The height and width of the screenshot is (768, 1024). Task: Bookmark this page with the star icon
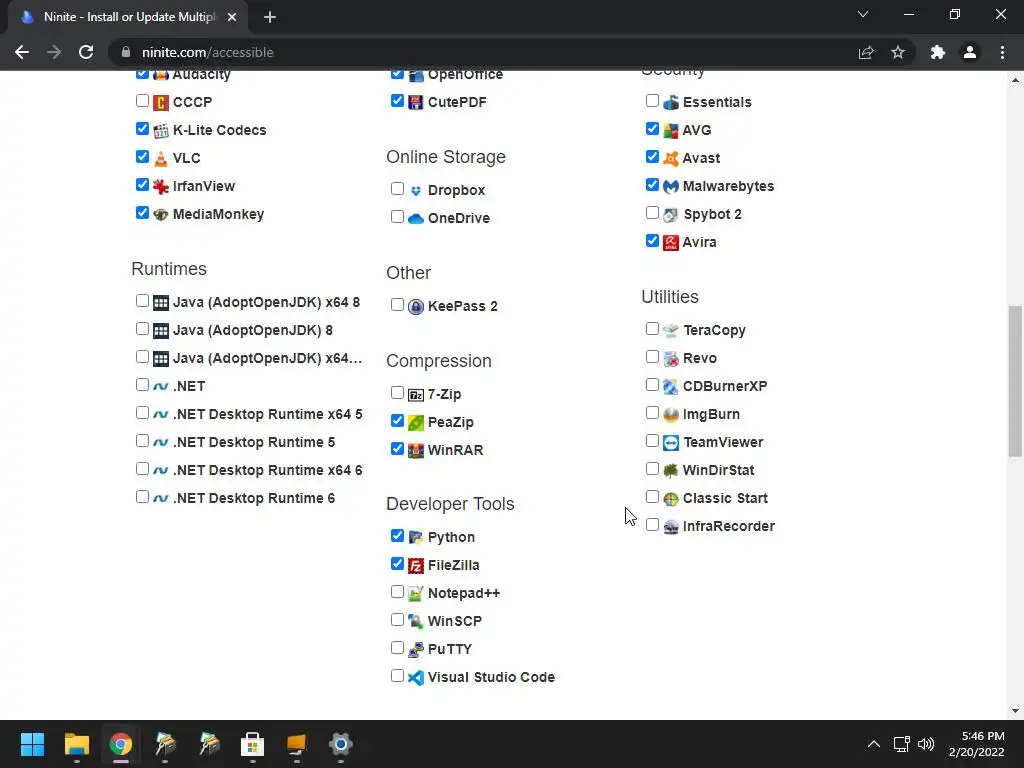pos(898,52)
